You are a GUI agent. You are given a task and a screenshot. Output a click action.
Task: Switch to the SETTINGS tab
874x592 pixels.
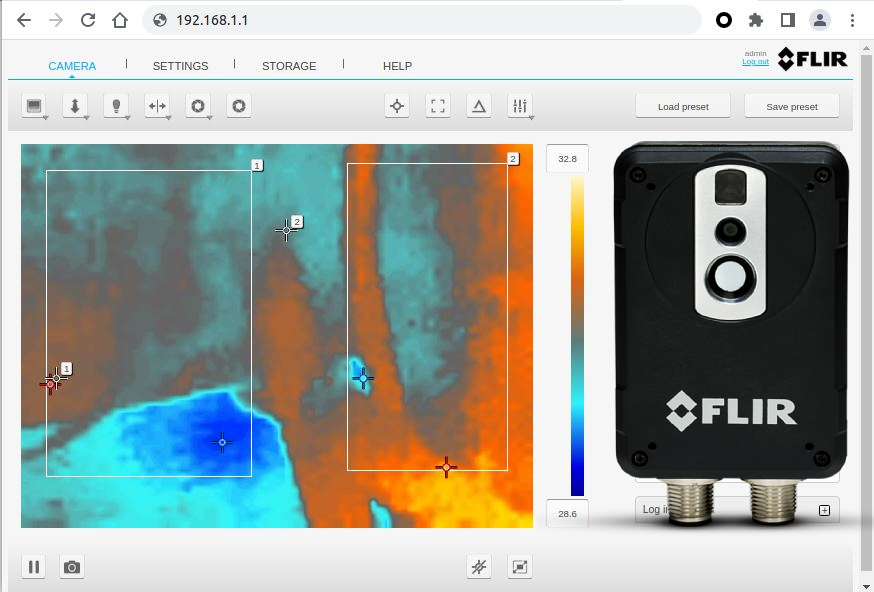tap(180, 66)
